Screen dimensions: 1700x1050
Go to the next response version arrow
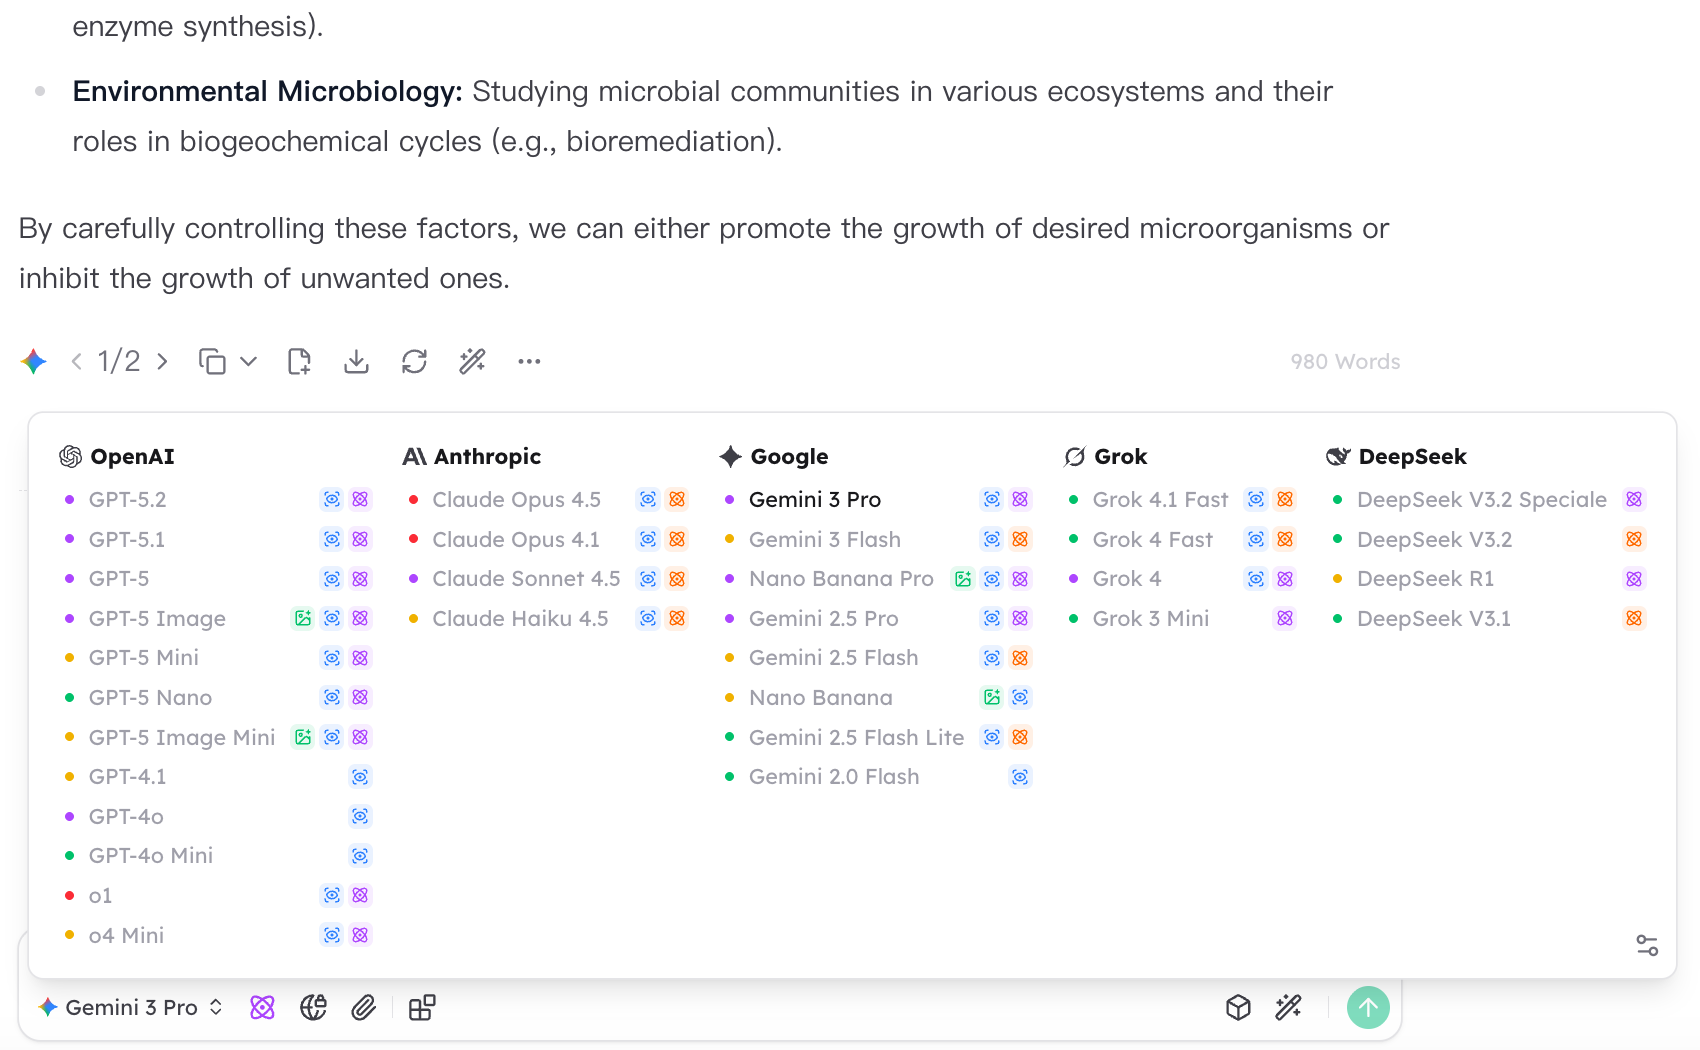pos(162,362)
